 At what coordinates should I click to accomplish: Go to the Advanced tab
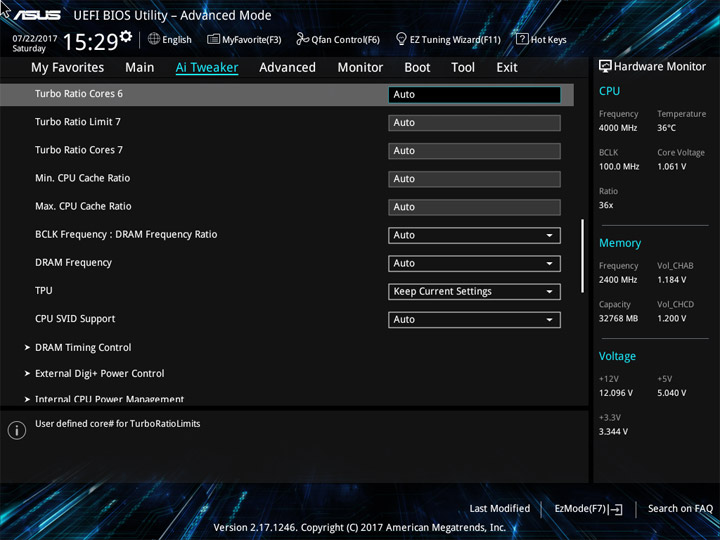click(287, 68)
